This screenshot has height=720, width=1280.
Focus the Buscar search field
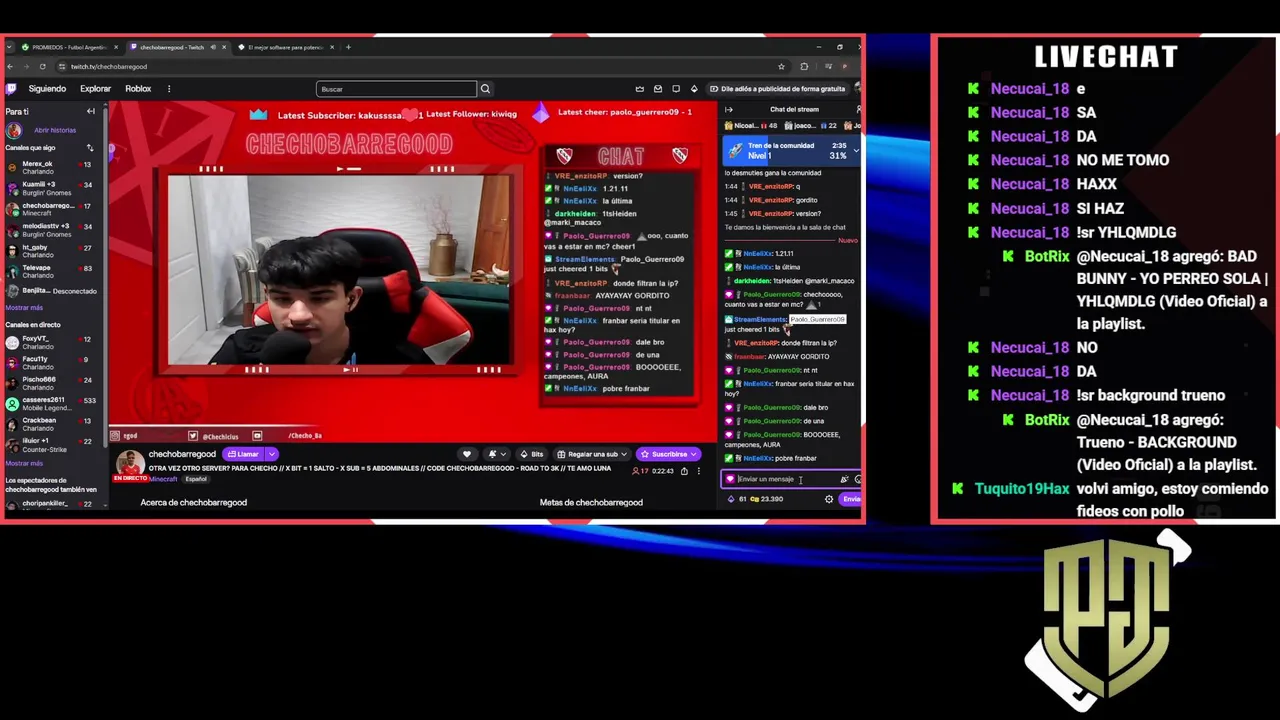click(396, 89)
